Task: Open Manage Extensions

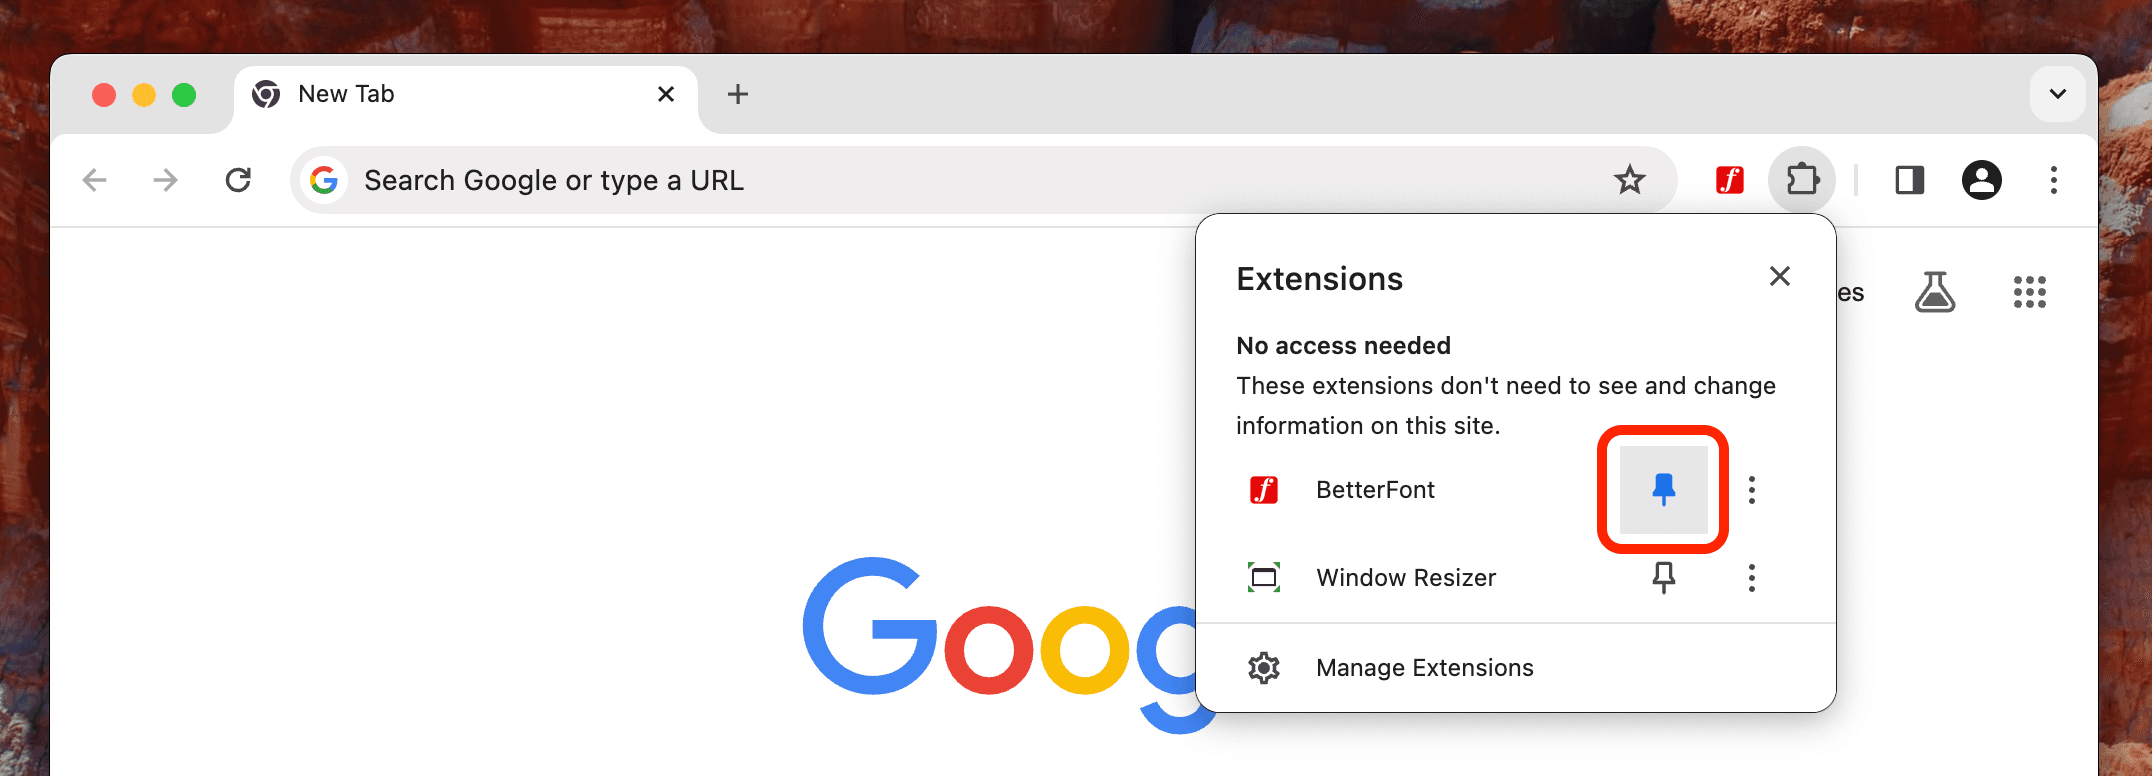Action: pos(1516,667)
